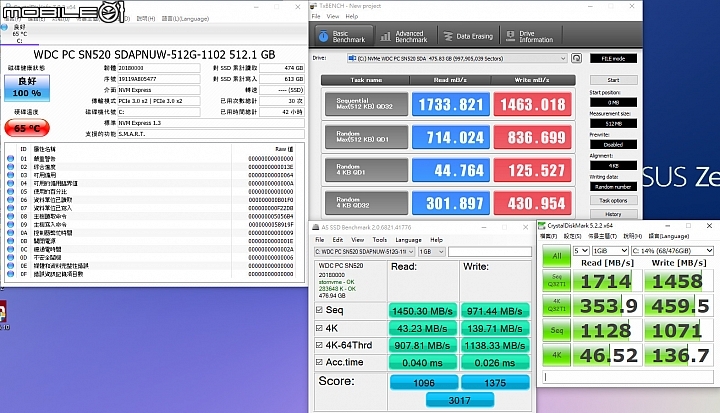720x413 pixels.
Task: Open the Help menu in TxBENCH
Action: point(352,16)
